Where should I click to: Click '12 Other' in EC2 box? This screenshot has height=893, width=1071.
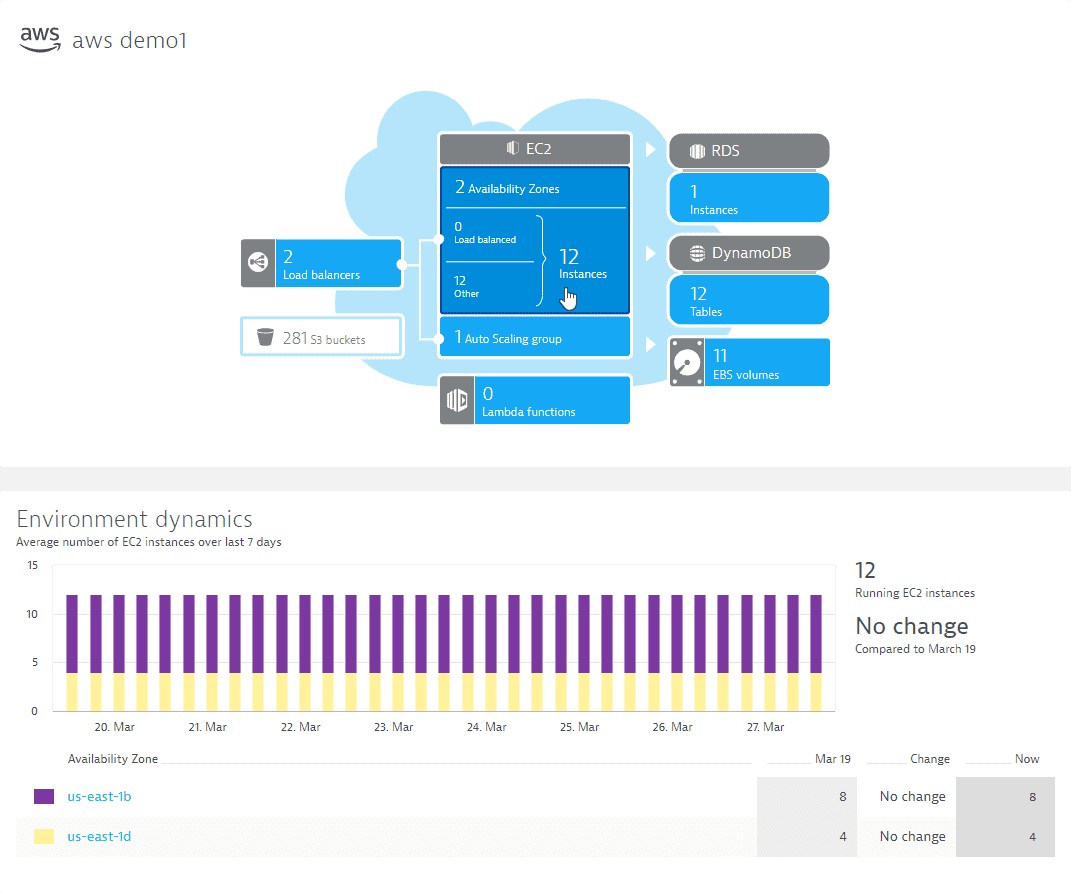pos(467,286)
